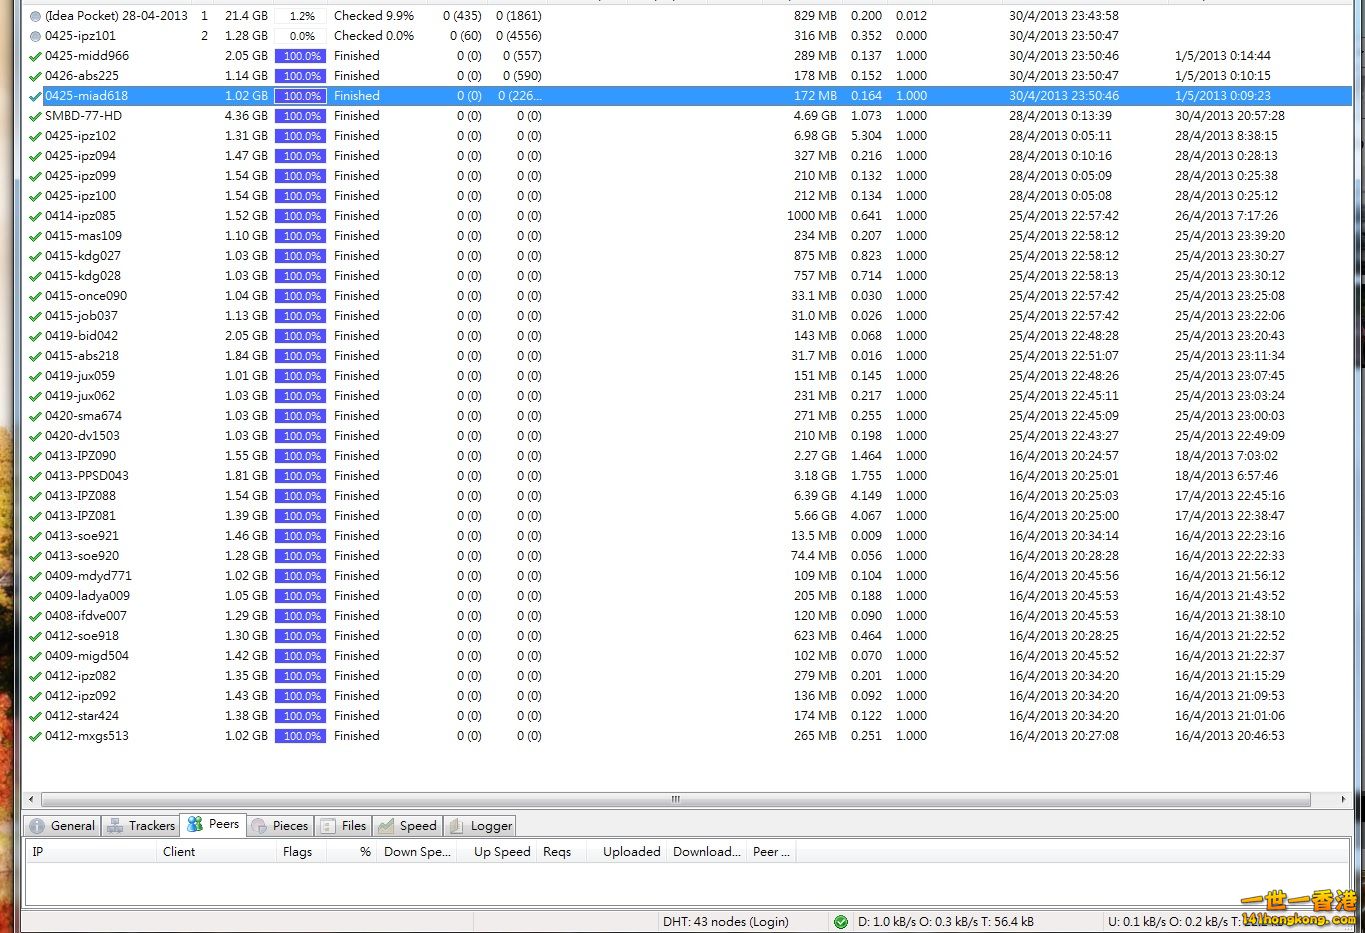Click green checkmark icon of 0425-midd966
1365x933 pixels.
click(x=36, y=56)
